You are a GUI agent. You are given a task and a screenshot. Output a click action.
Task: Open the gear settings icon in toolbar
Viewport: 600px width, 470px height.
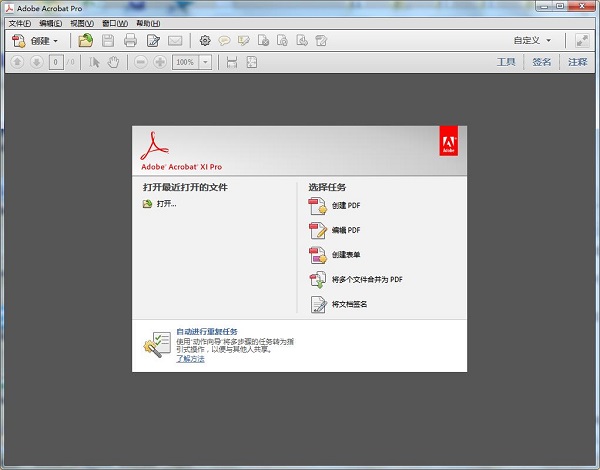pyautogui.click(x=205, y=40)
